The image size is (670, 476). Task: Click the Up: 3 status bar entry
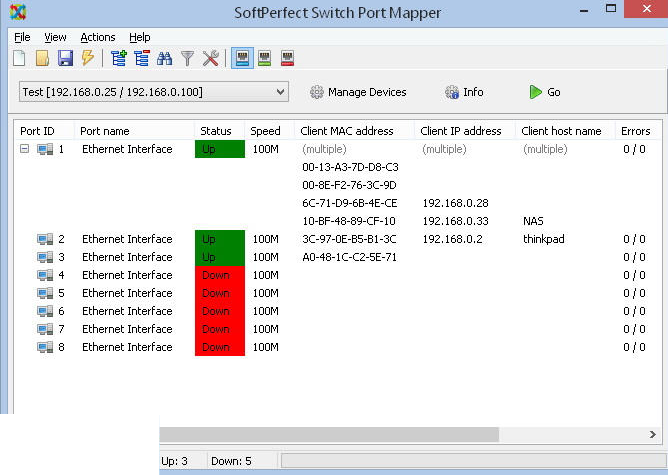click(x=174, y=461)
